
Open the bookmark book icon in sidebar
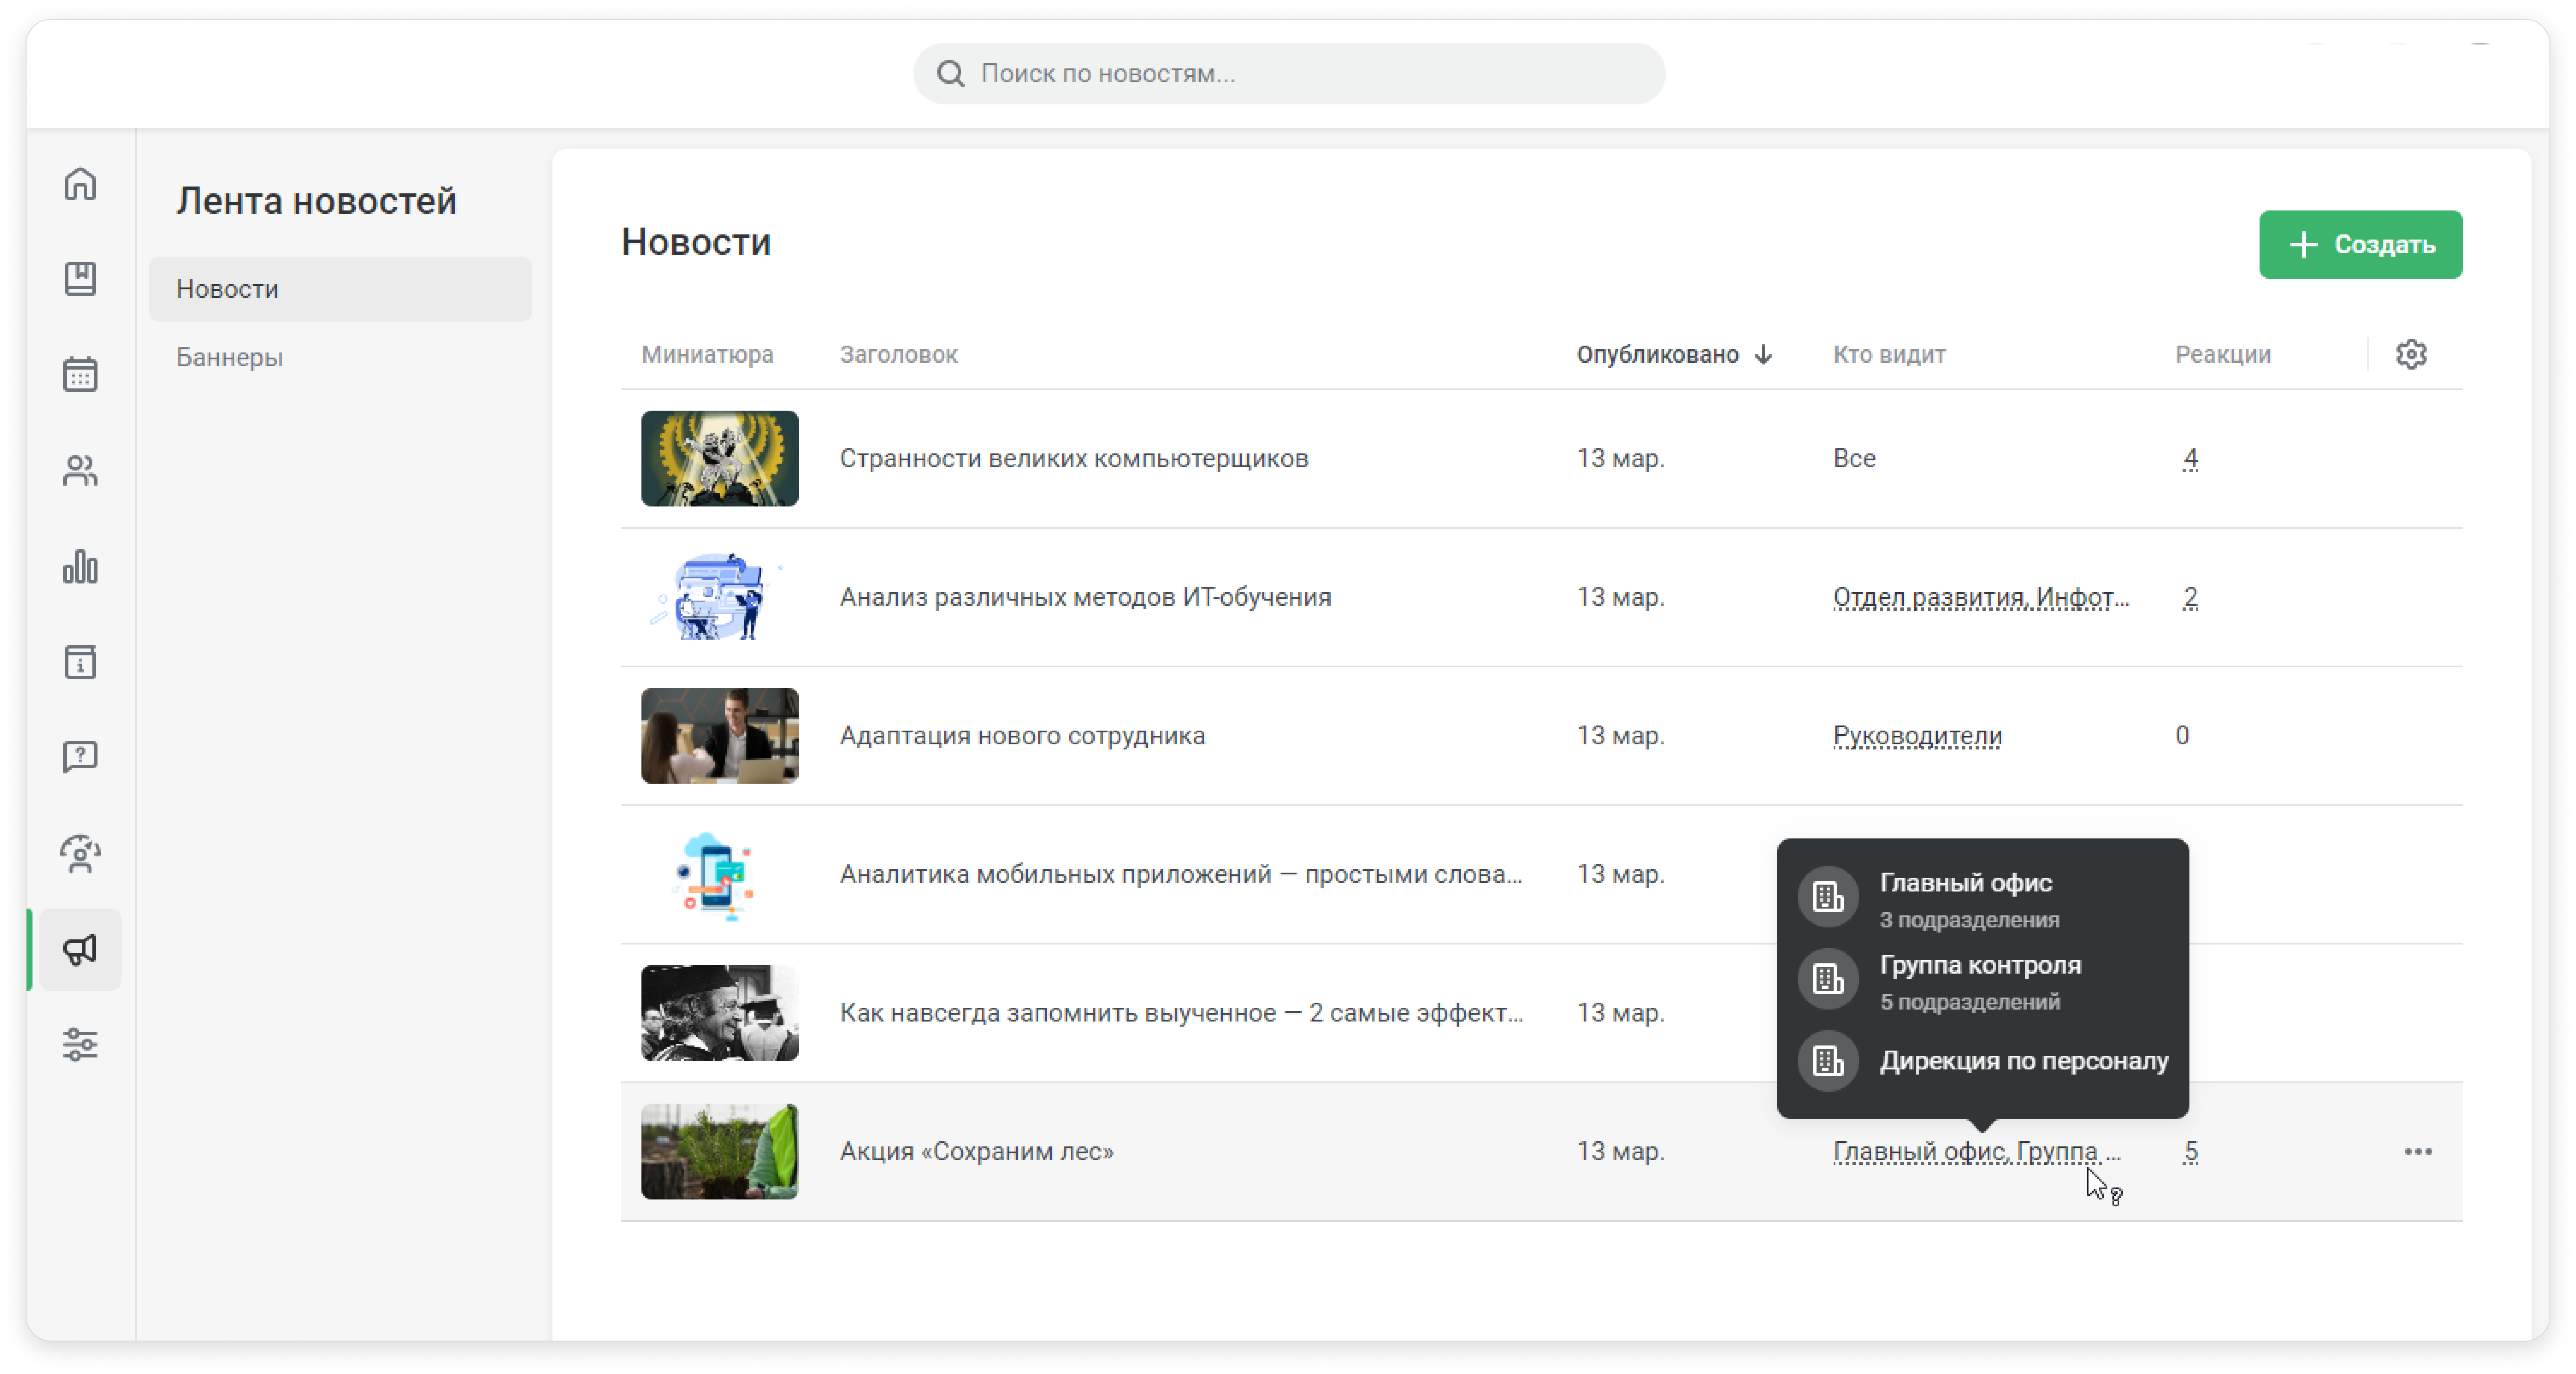[x=80, y=279]
